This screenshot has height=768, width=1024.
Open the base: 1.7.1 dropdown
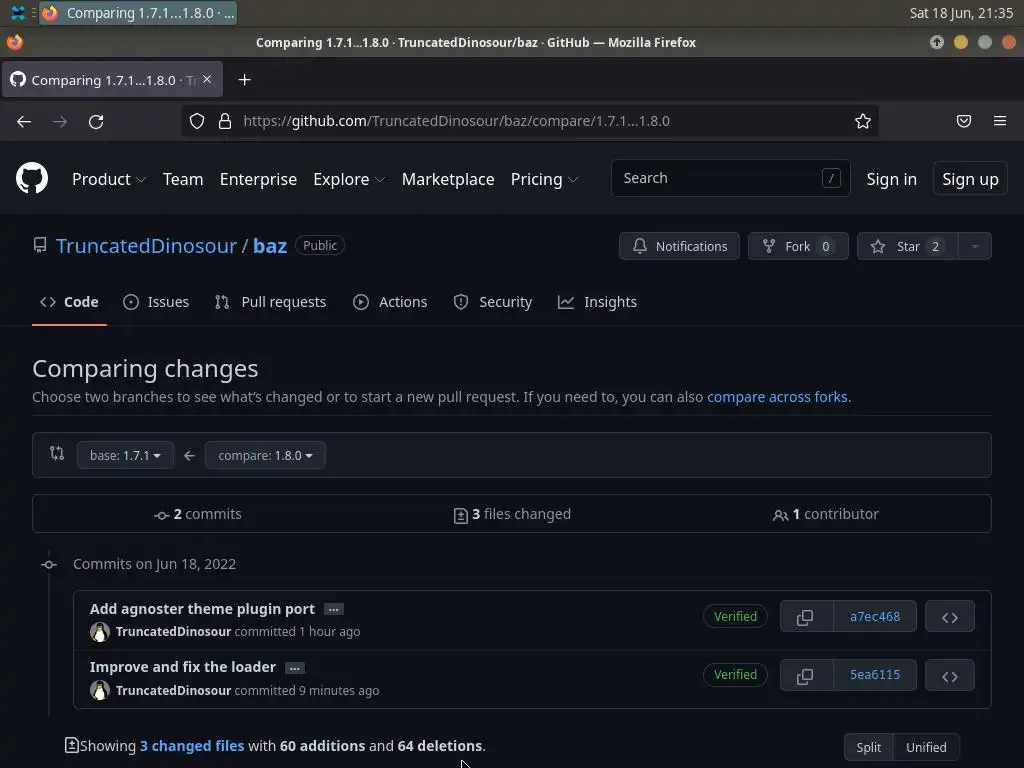click(x=125, y=455)
